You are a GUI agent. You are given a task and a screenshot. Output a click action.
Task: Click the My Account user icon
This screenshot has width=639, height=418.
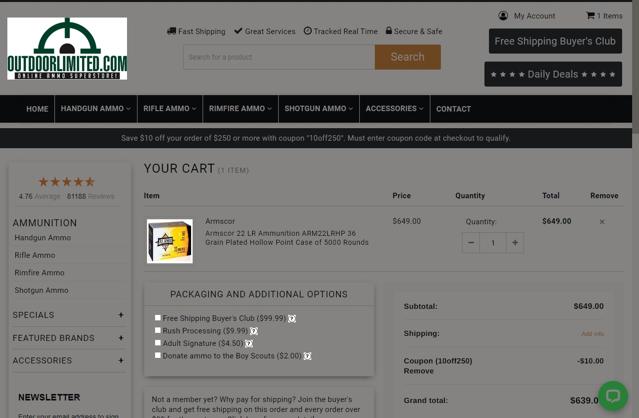coord(503,15)
